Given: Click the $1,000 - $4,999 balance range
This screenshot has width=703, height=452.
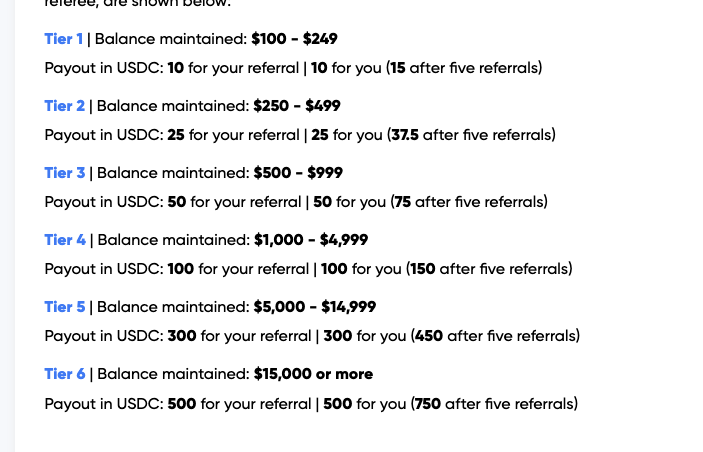Looking at the screenshot, I should point(311,240).
